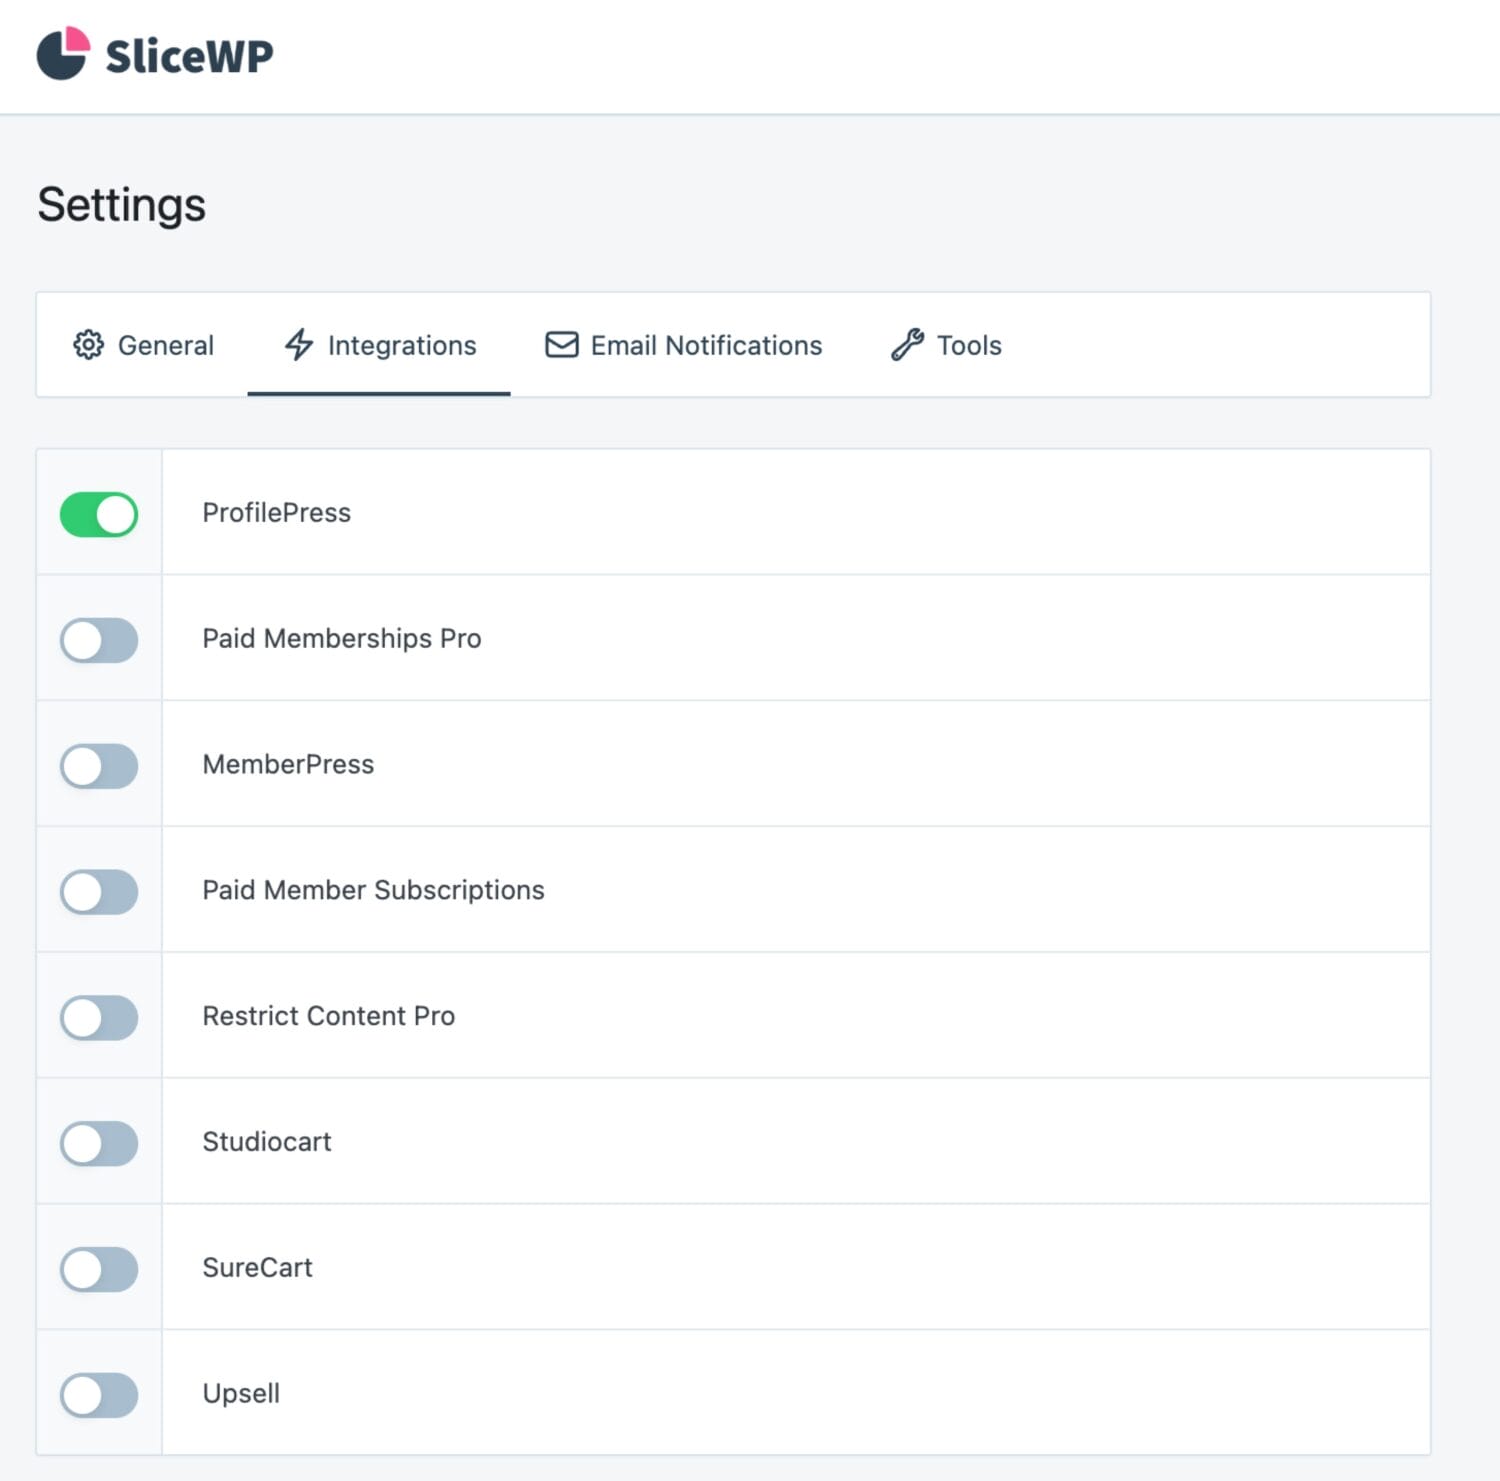Click the General gear icon
Image resolution: width=1500 pixels, height=1481 pixels.
click(x=88, y=345)
